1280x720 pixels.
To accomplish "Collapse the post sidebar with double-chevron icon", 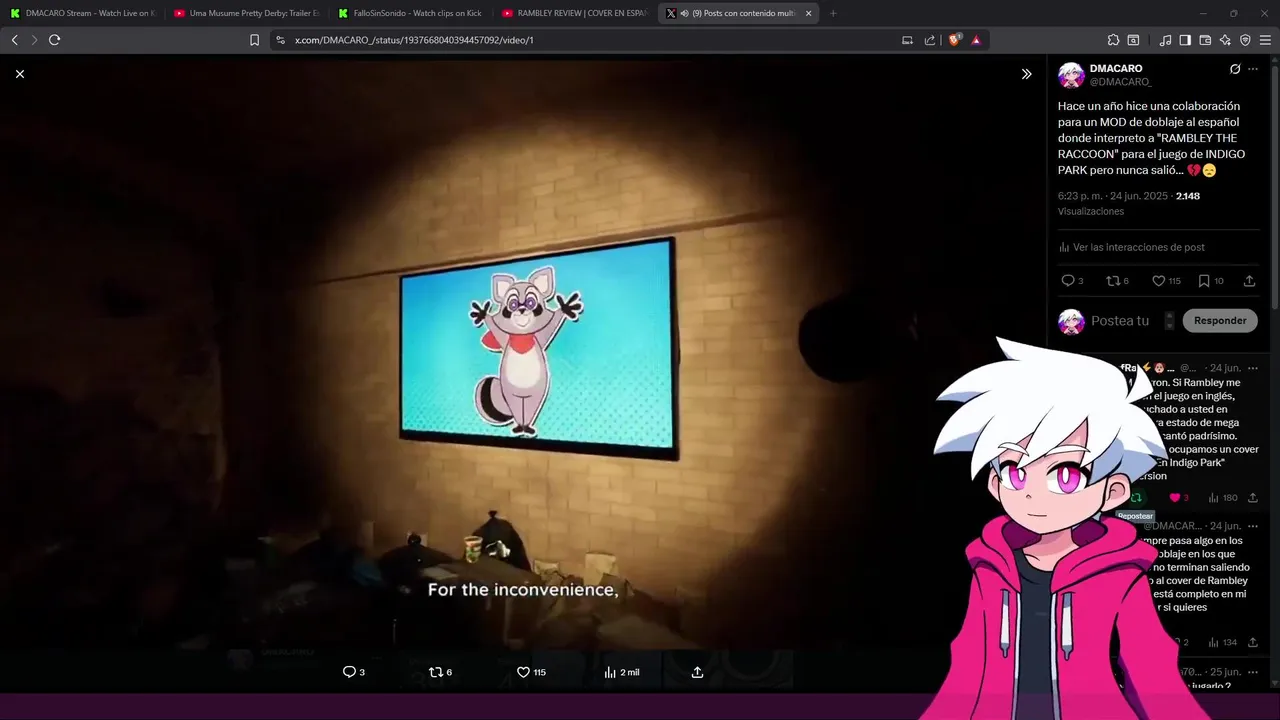I will (x=1026, y=74).
